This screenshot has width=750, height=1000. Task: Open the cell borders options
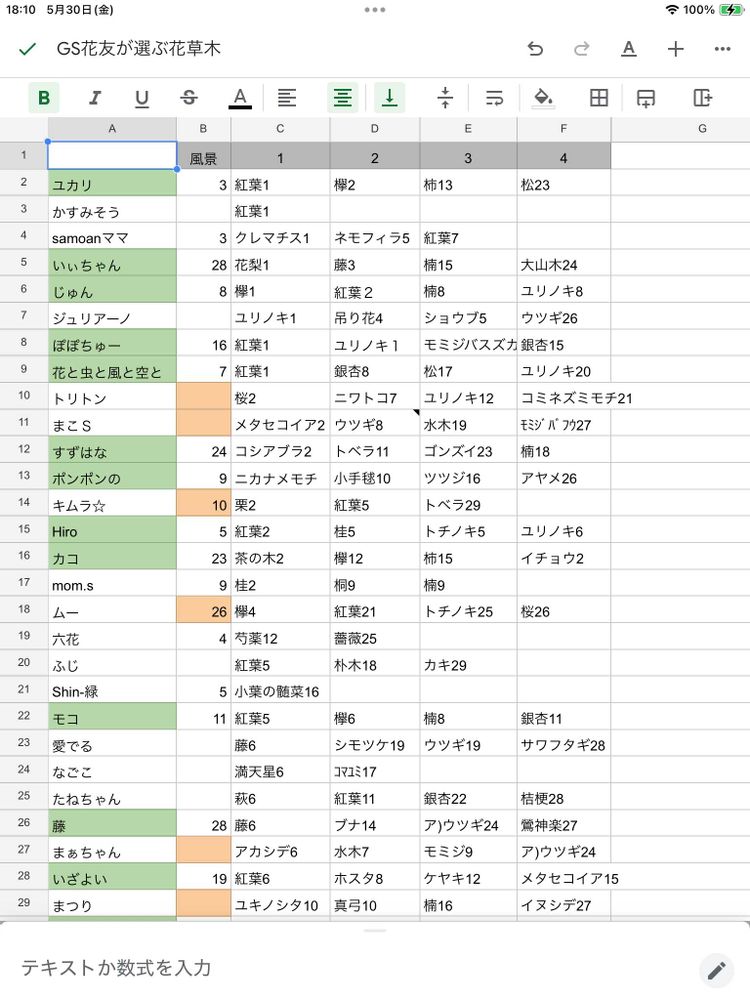click(x=598, y=97)
